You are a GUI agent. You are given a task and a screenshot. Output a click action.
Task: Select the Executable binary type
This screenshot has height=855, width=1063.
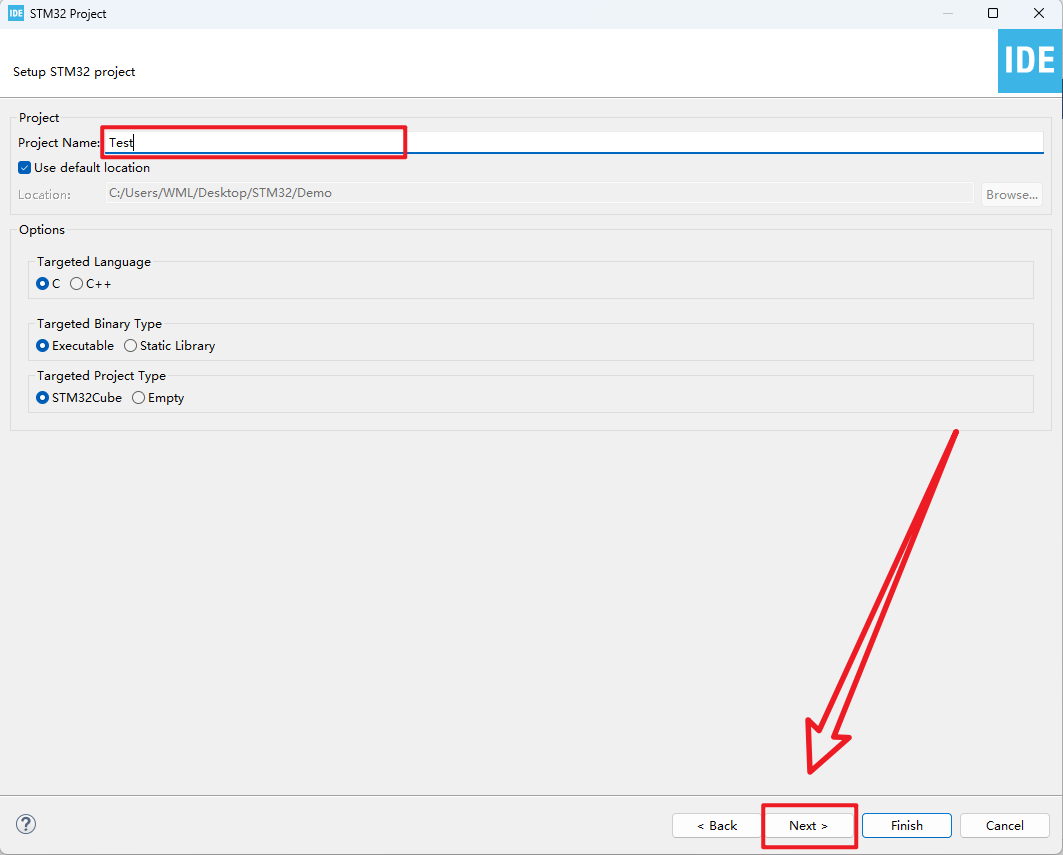(x=43, y=346)
